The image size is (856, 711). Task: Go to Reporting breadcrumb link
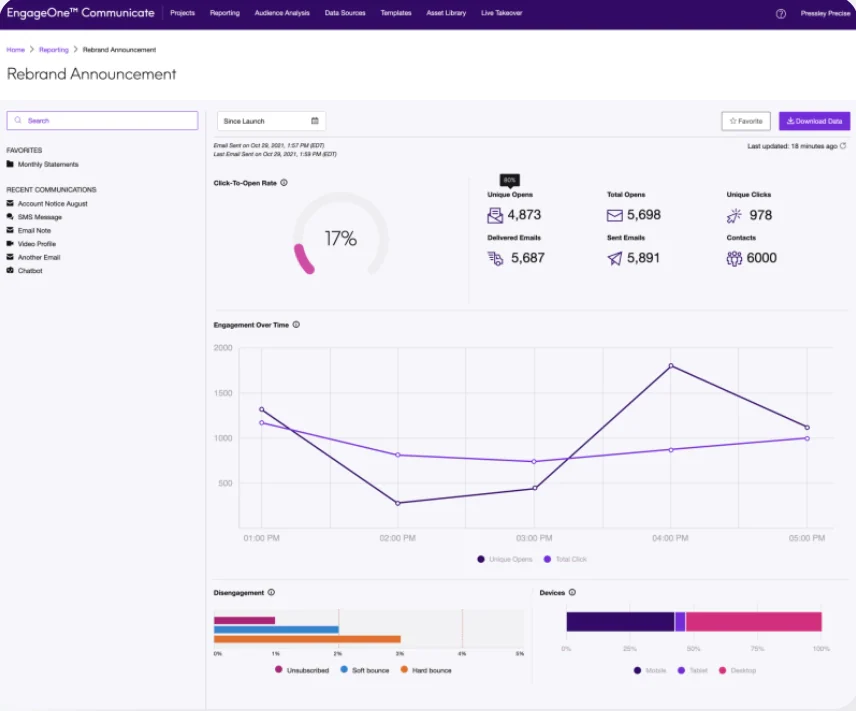pos(54,50)
